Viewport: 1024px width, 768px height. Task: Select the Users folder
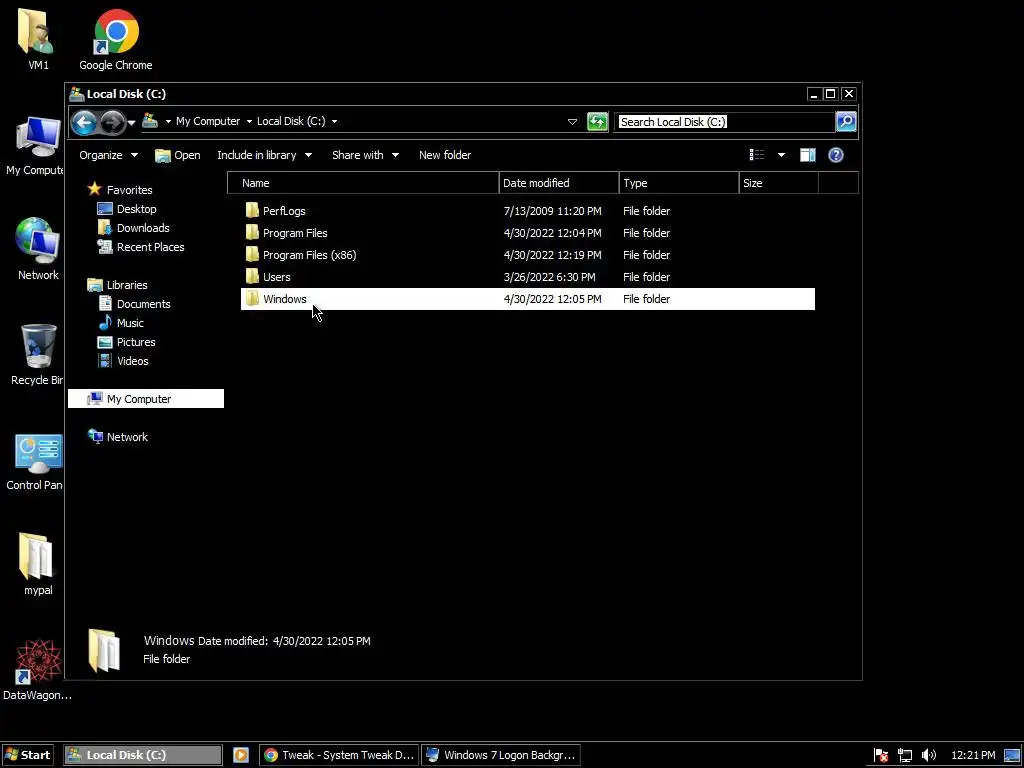(276, 277)
